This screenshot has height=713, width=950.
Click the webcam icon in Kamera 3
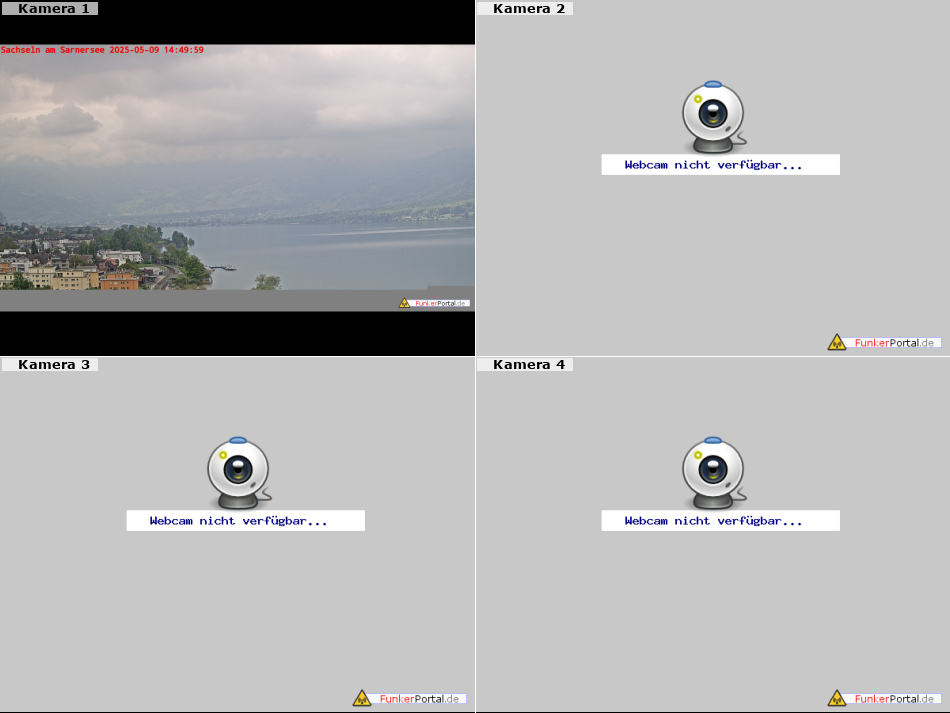(239, 473)
